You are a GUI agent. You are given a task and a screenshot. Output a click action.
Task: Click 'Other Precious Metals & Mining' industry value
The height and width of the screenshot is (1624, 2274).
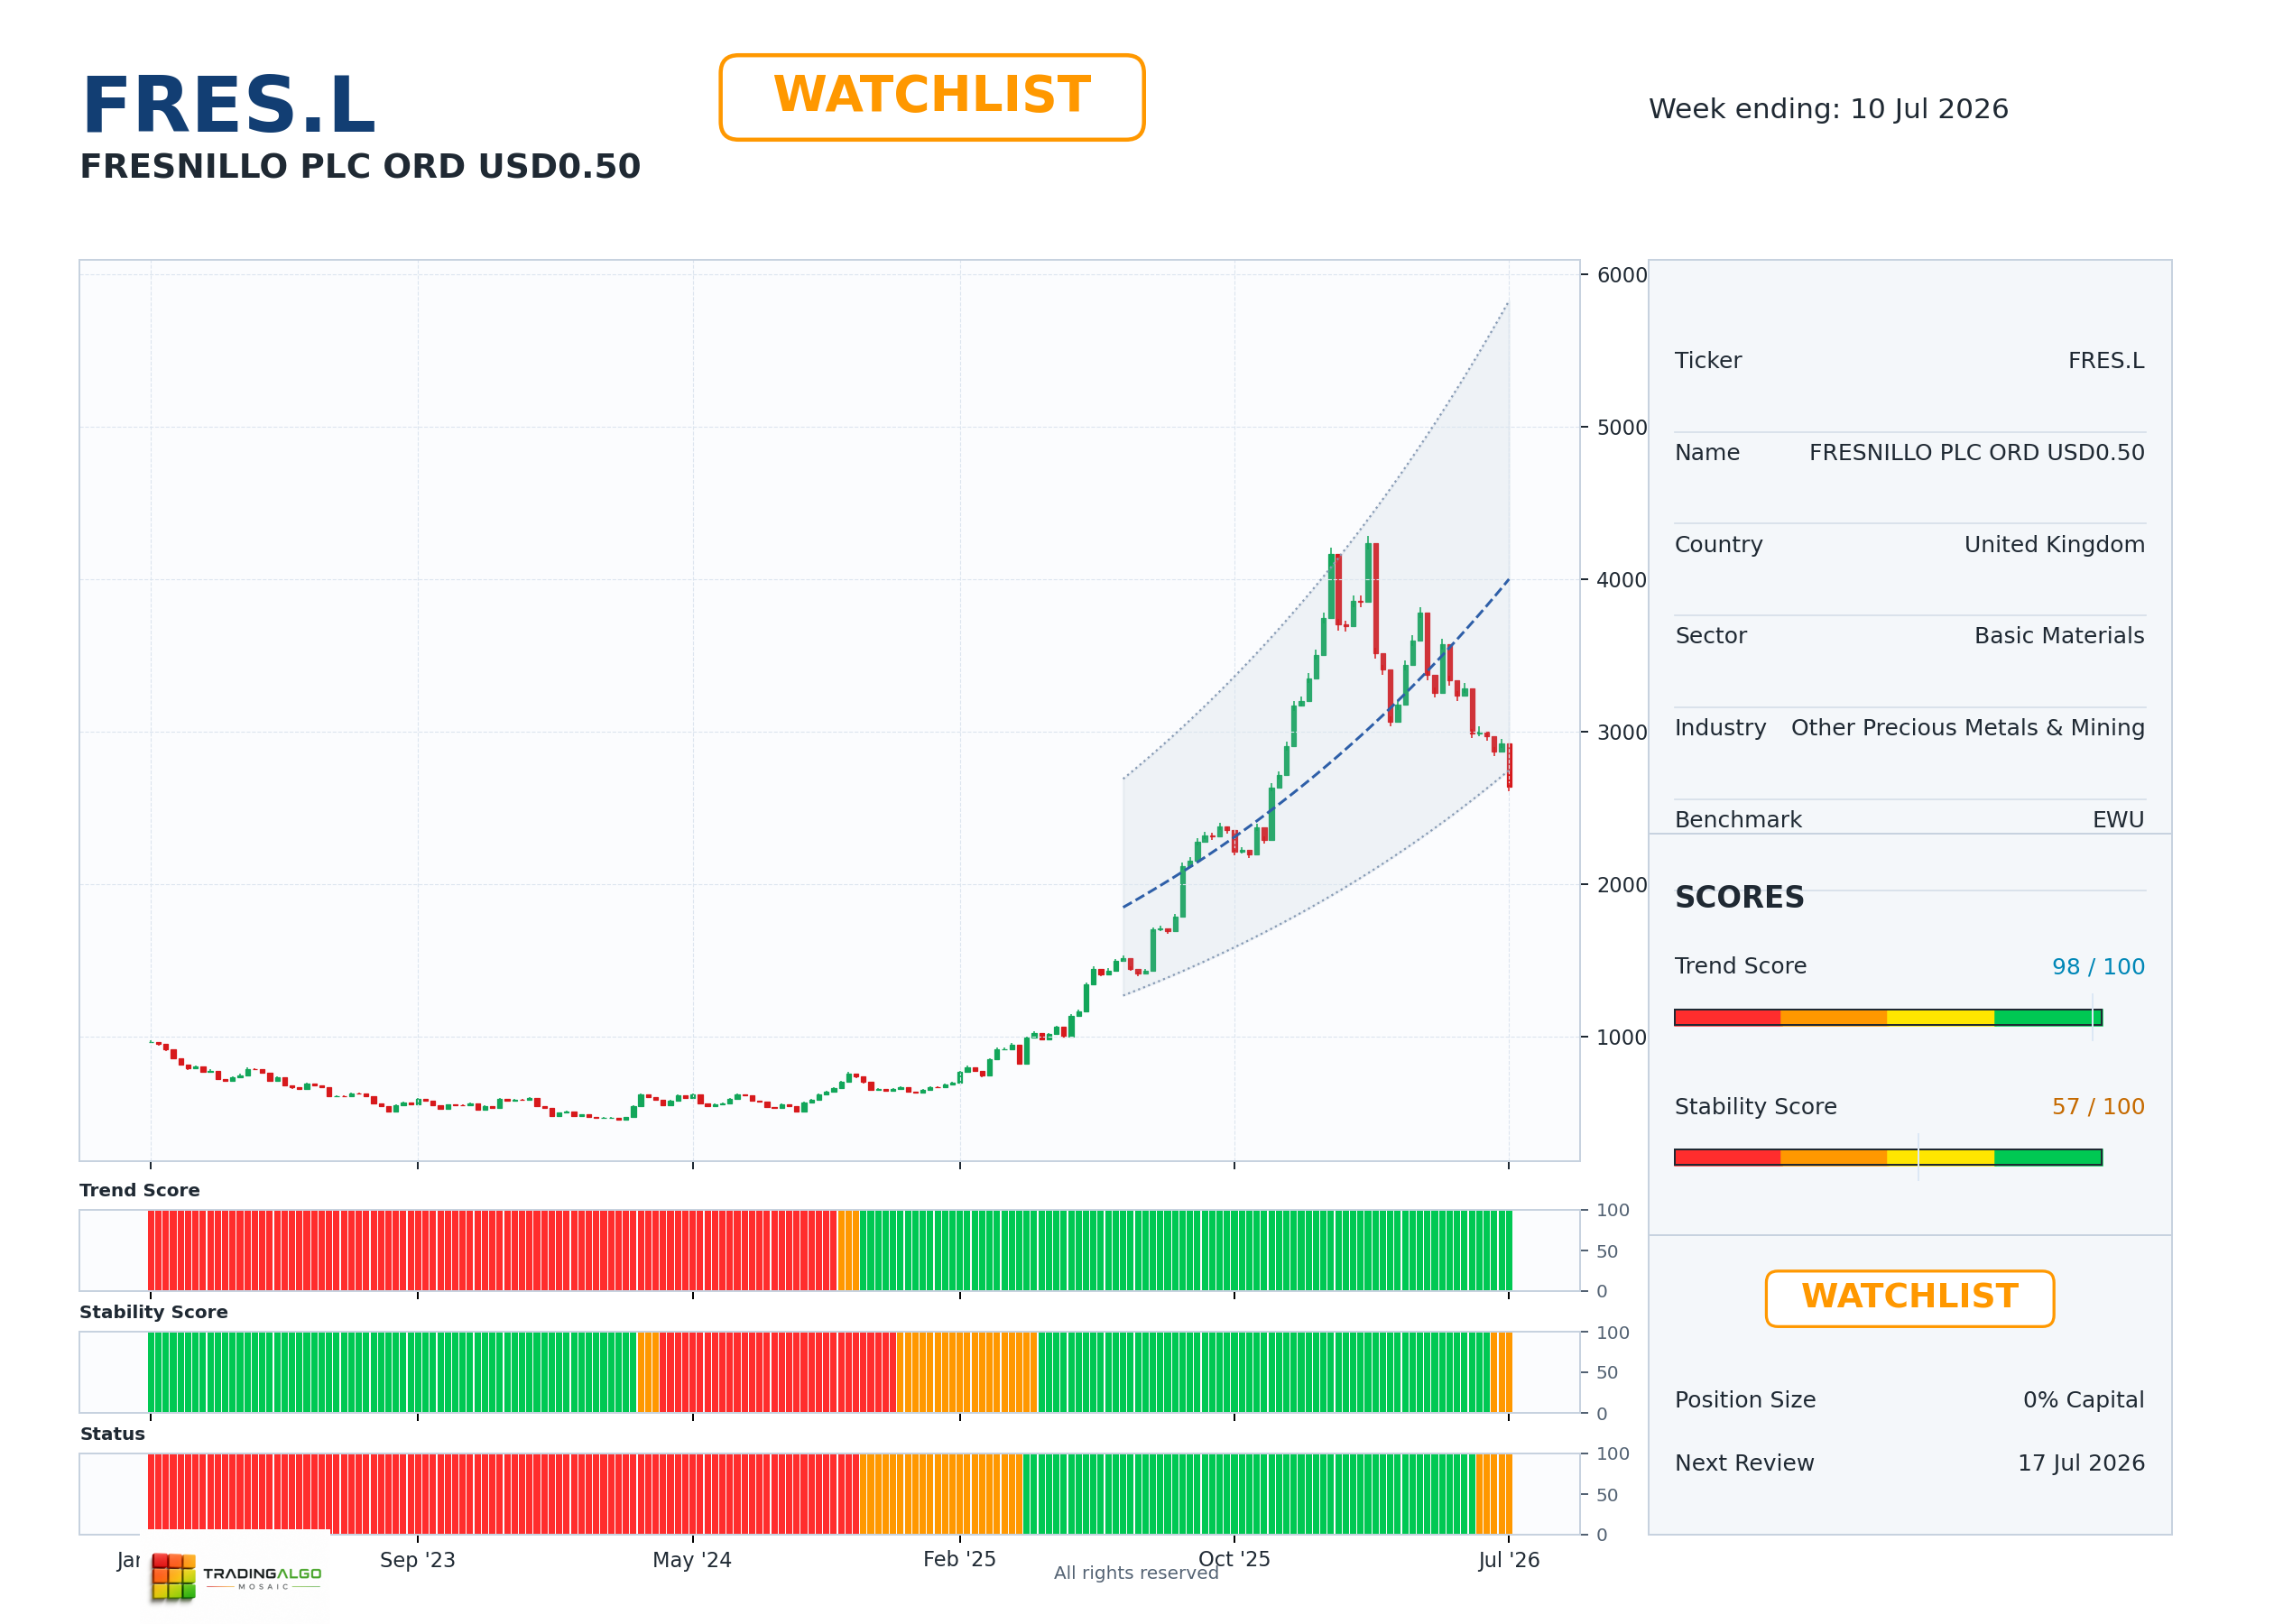point(1967,728)
